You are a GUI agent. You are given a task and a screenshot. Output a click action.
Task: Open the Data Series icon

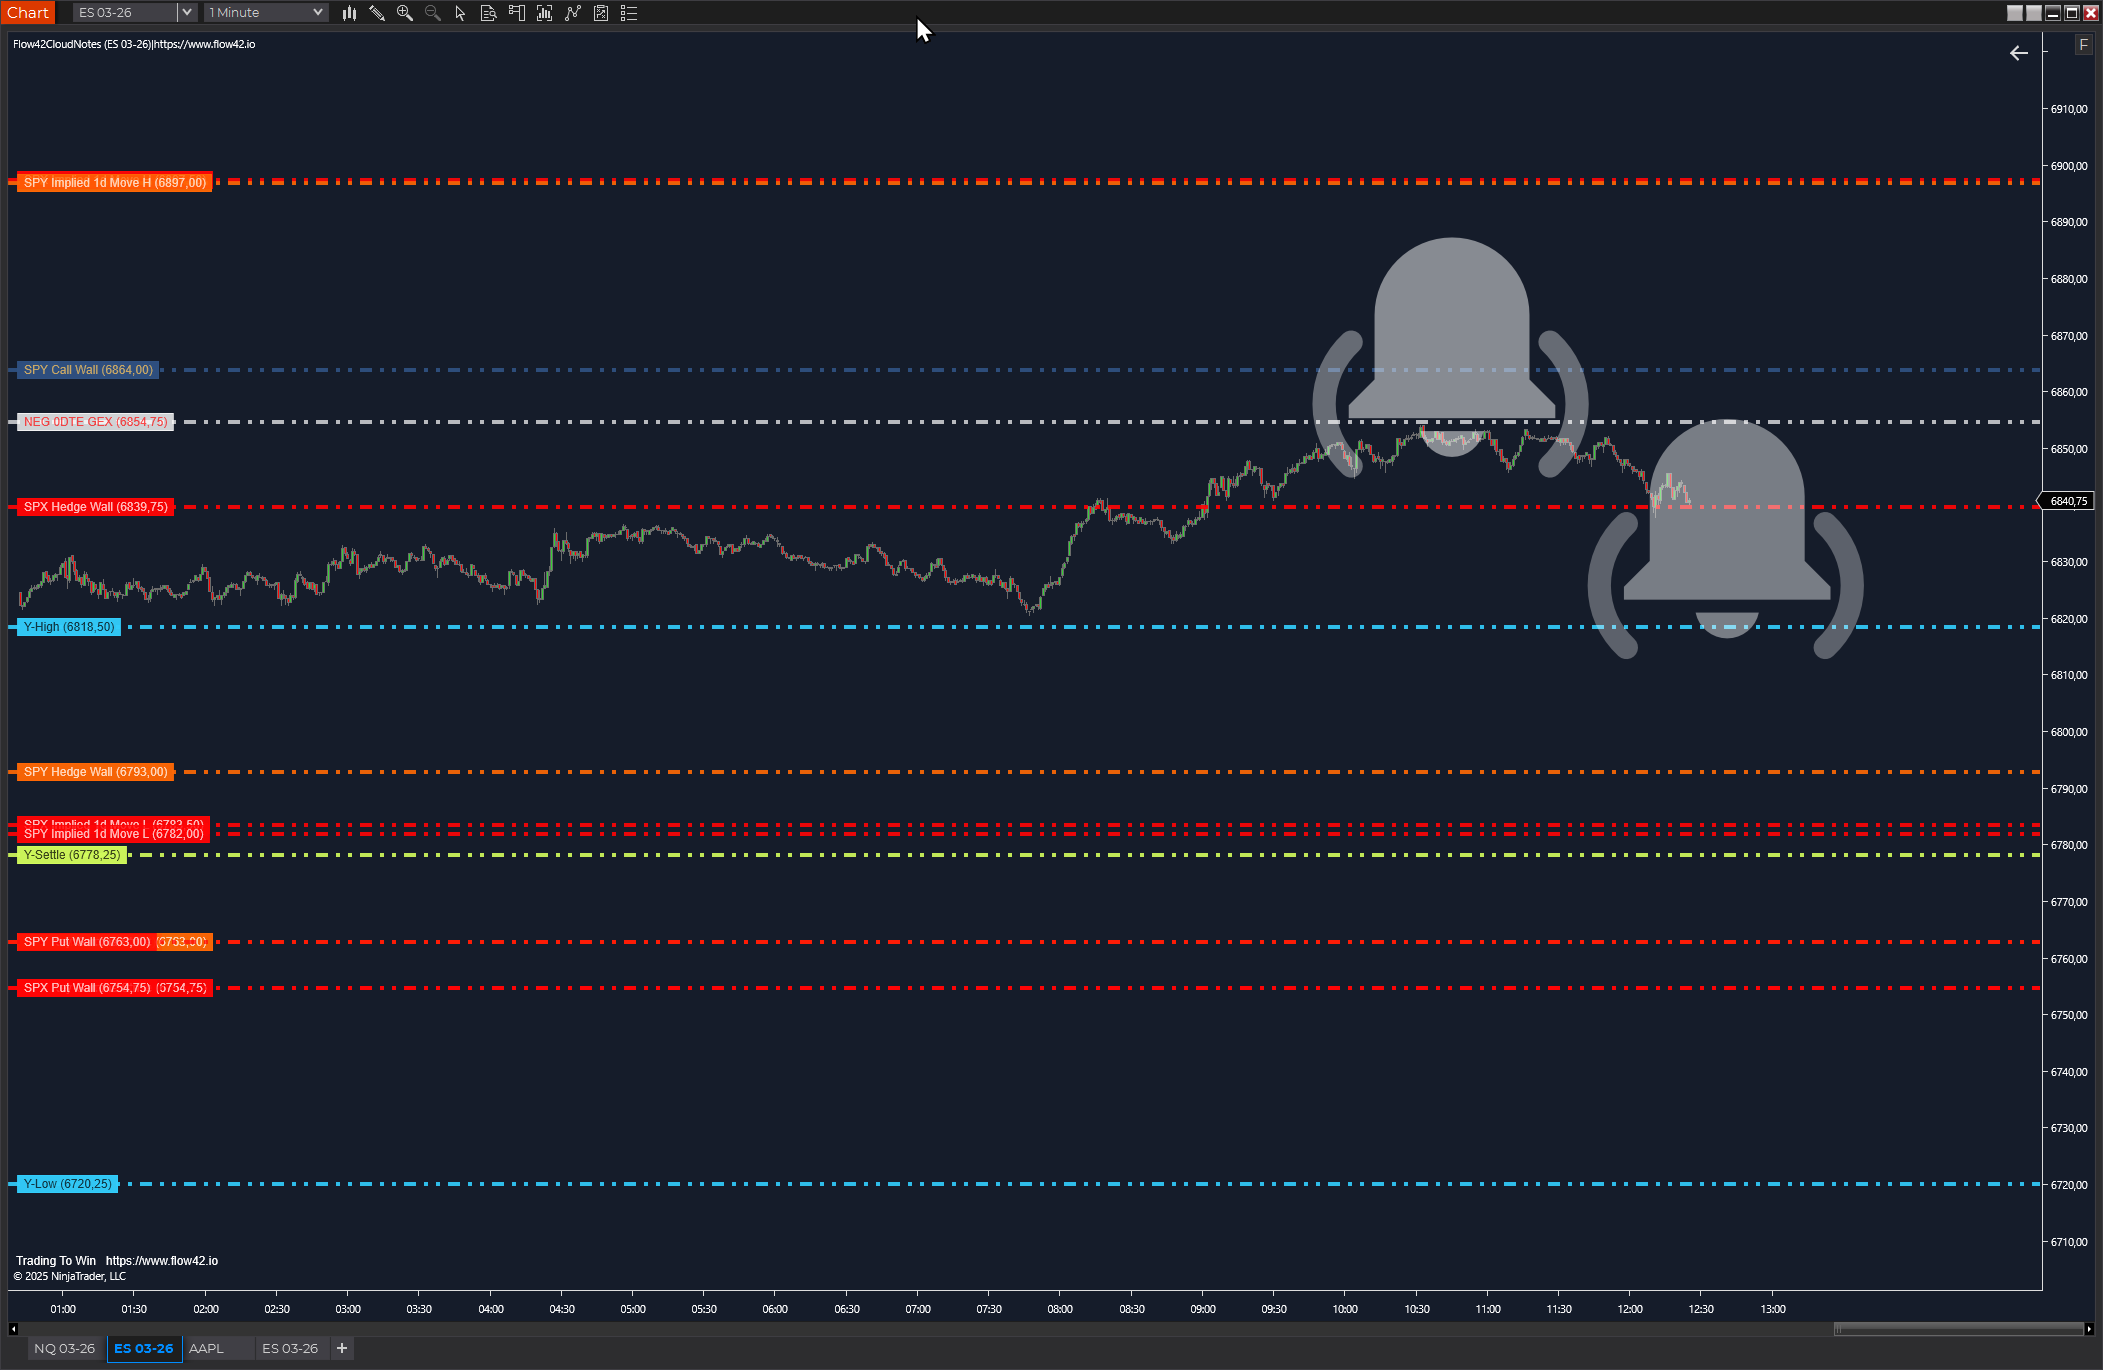tap(544, 13)
